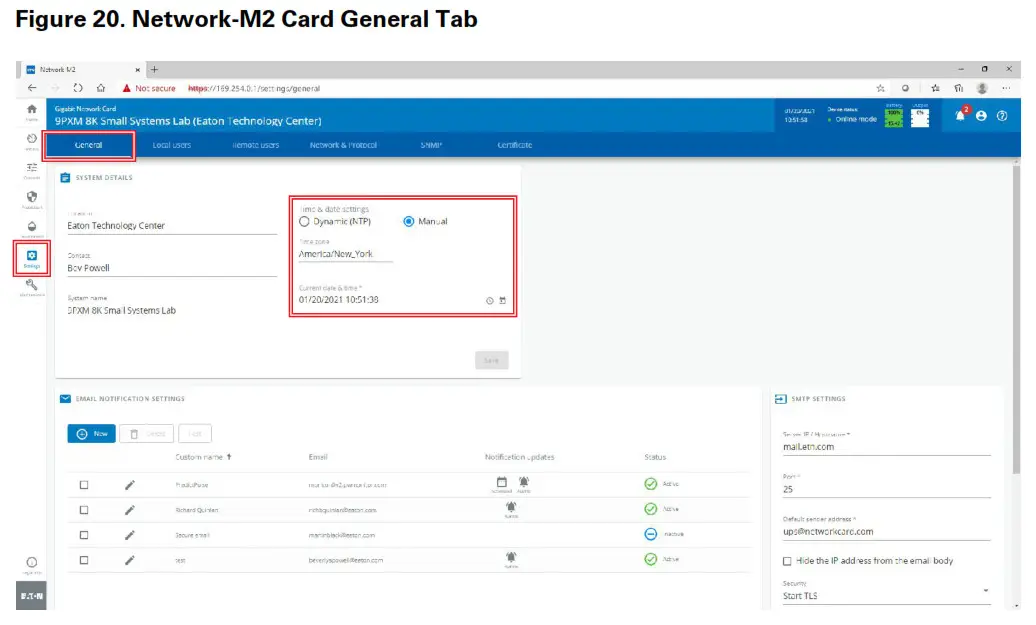Click the green battery status indicator
Image resolution: width=1036 pixels, height=625 pixels.
(x=894, y=118)
